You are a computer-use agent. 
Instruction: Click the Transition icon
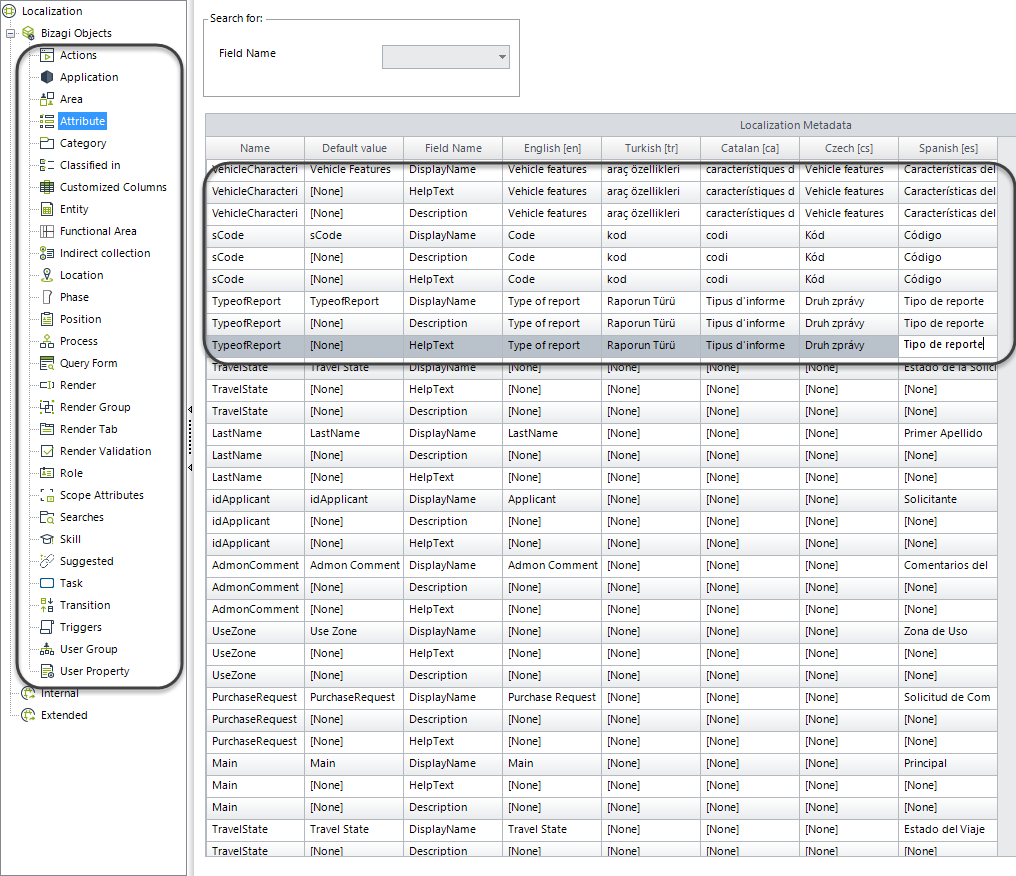47,606
